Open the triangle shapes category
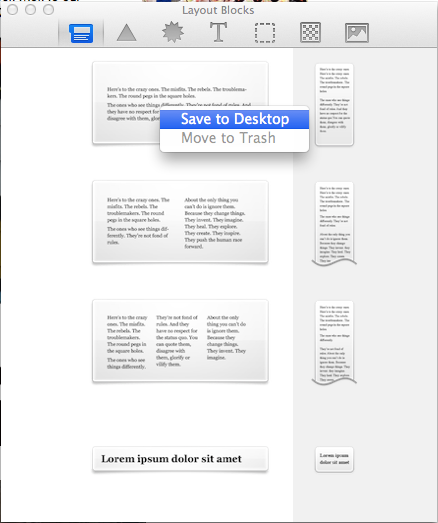438x523 pixels. [126, 33]
